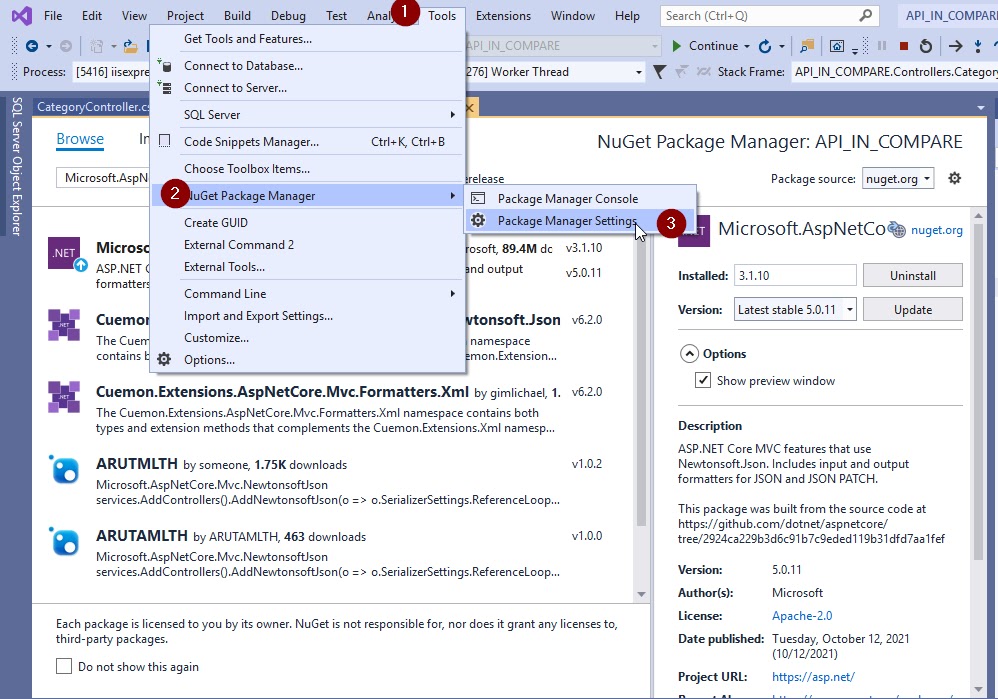Click the details pane scrollbar up arrow

[978, 216]
